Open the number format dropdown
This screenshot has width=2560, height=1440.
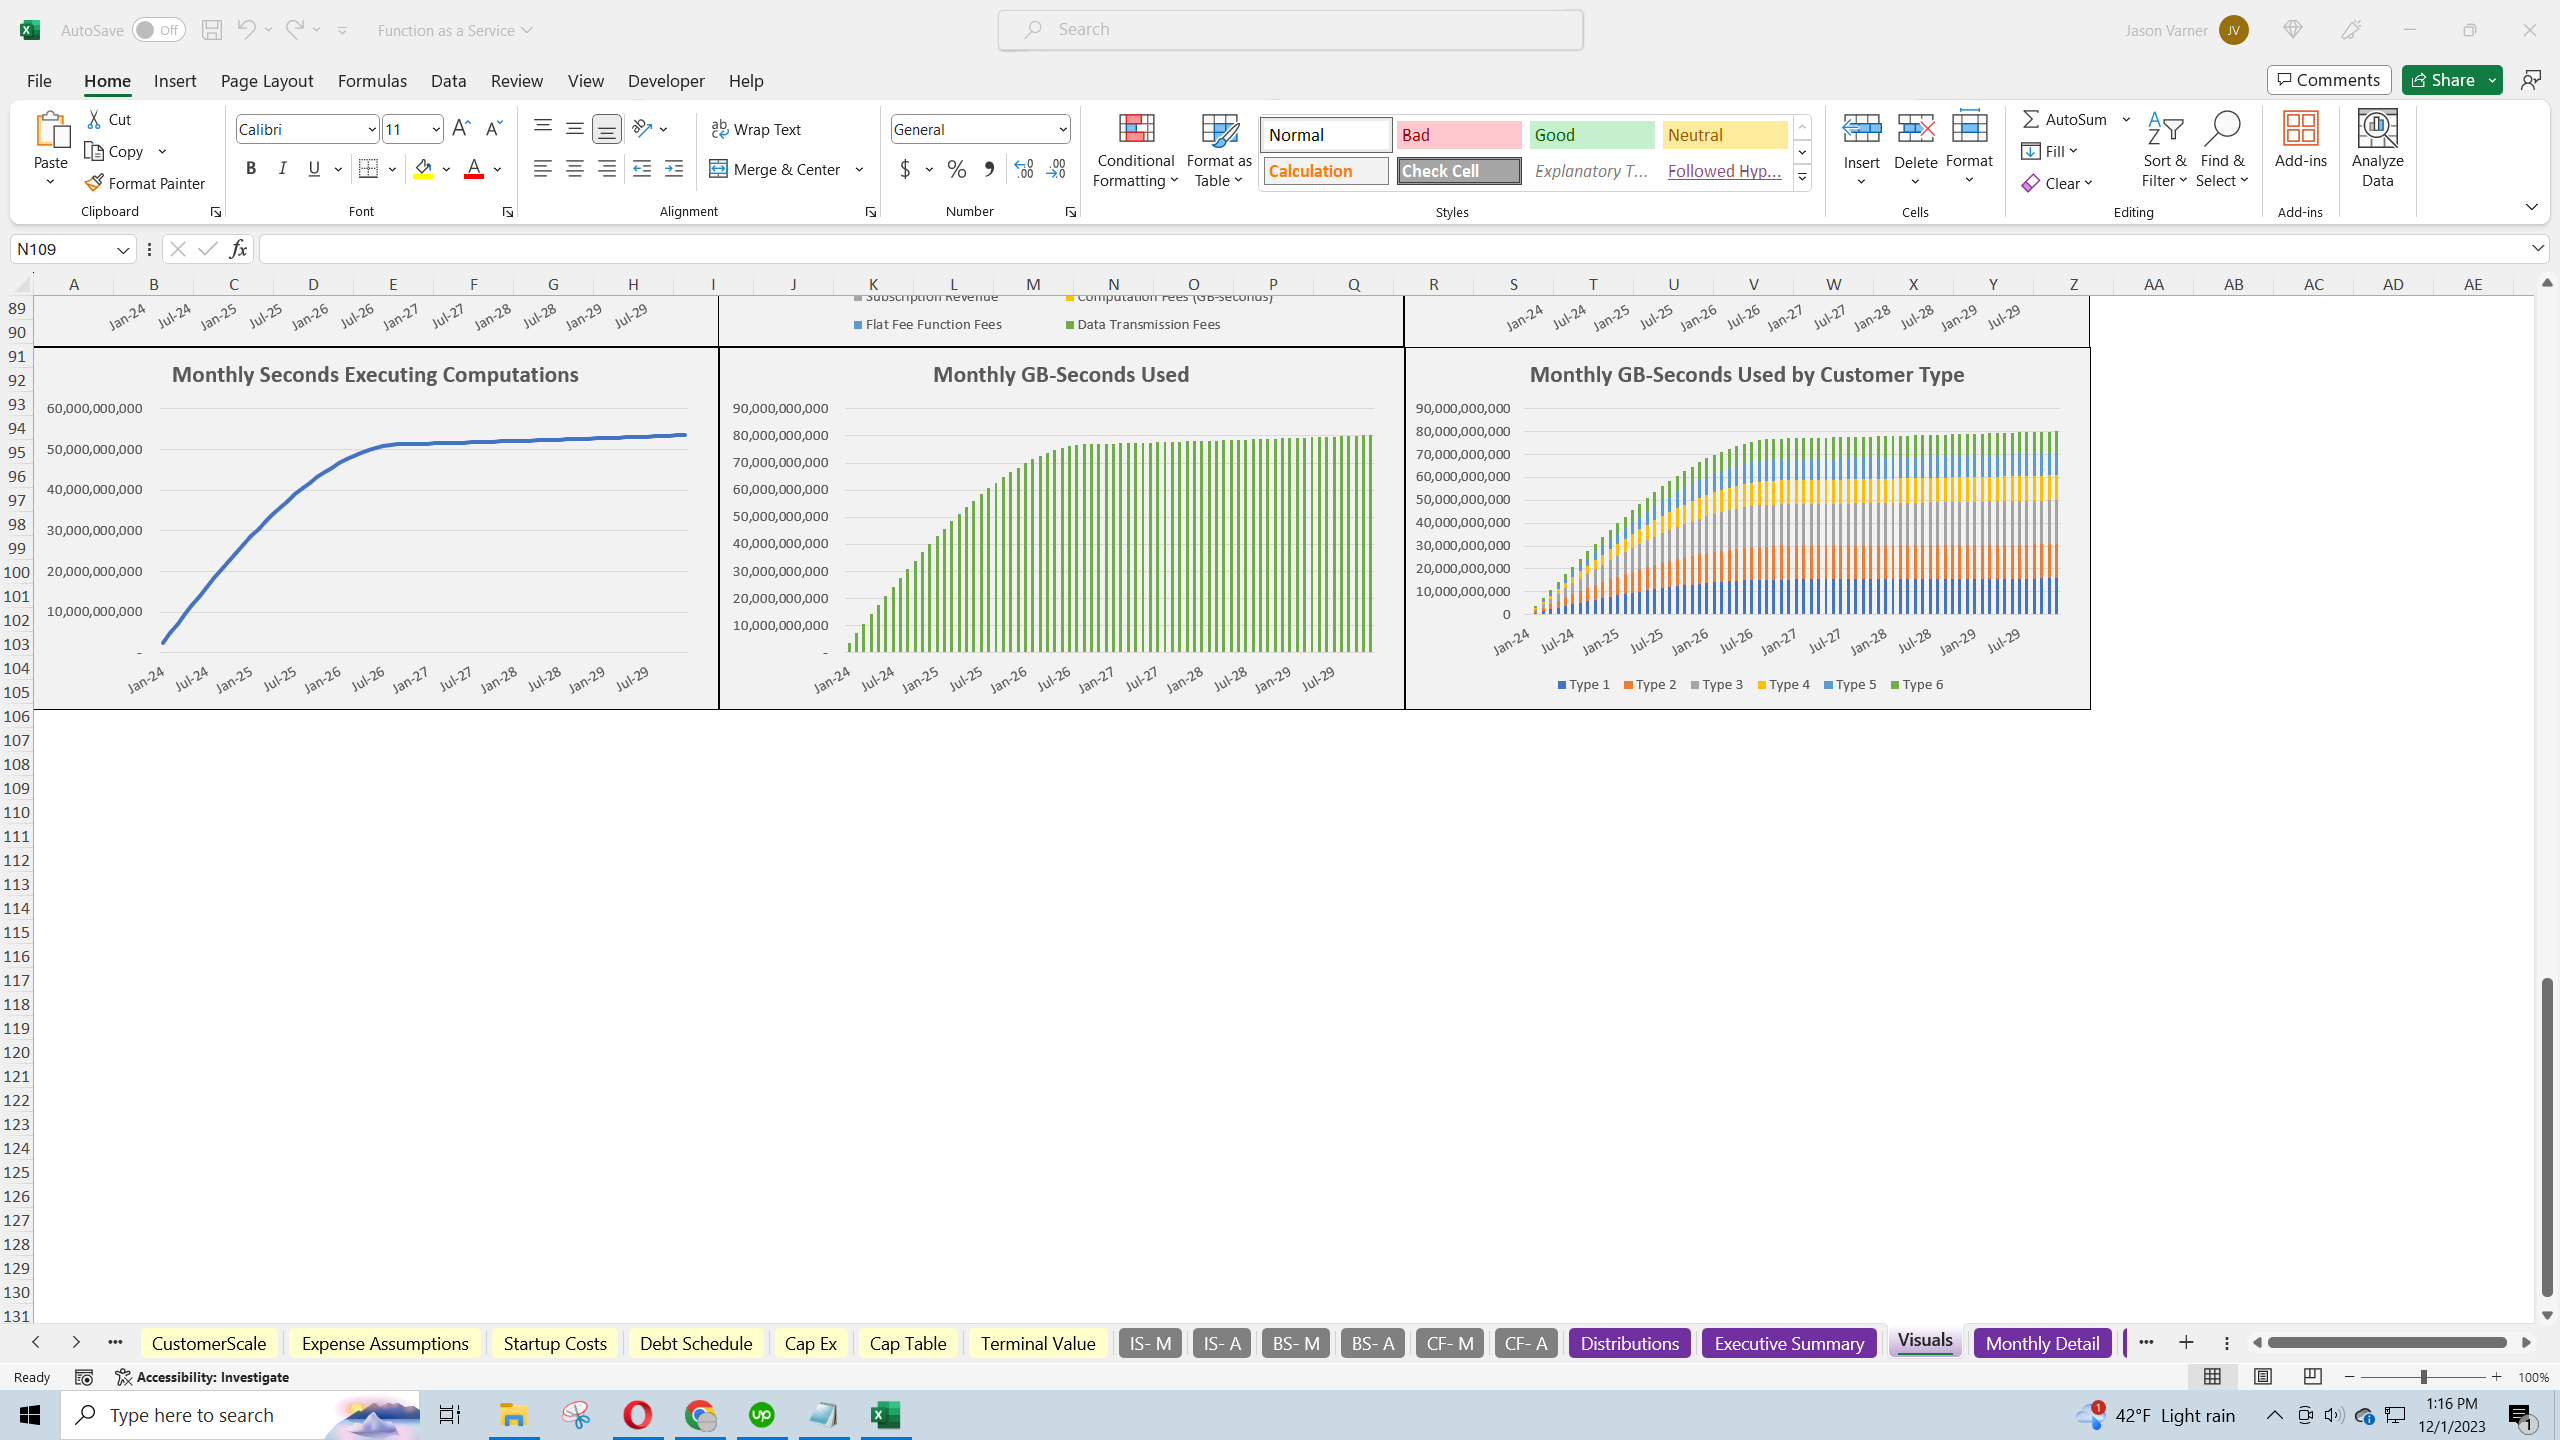tap(1062, 129)
